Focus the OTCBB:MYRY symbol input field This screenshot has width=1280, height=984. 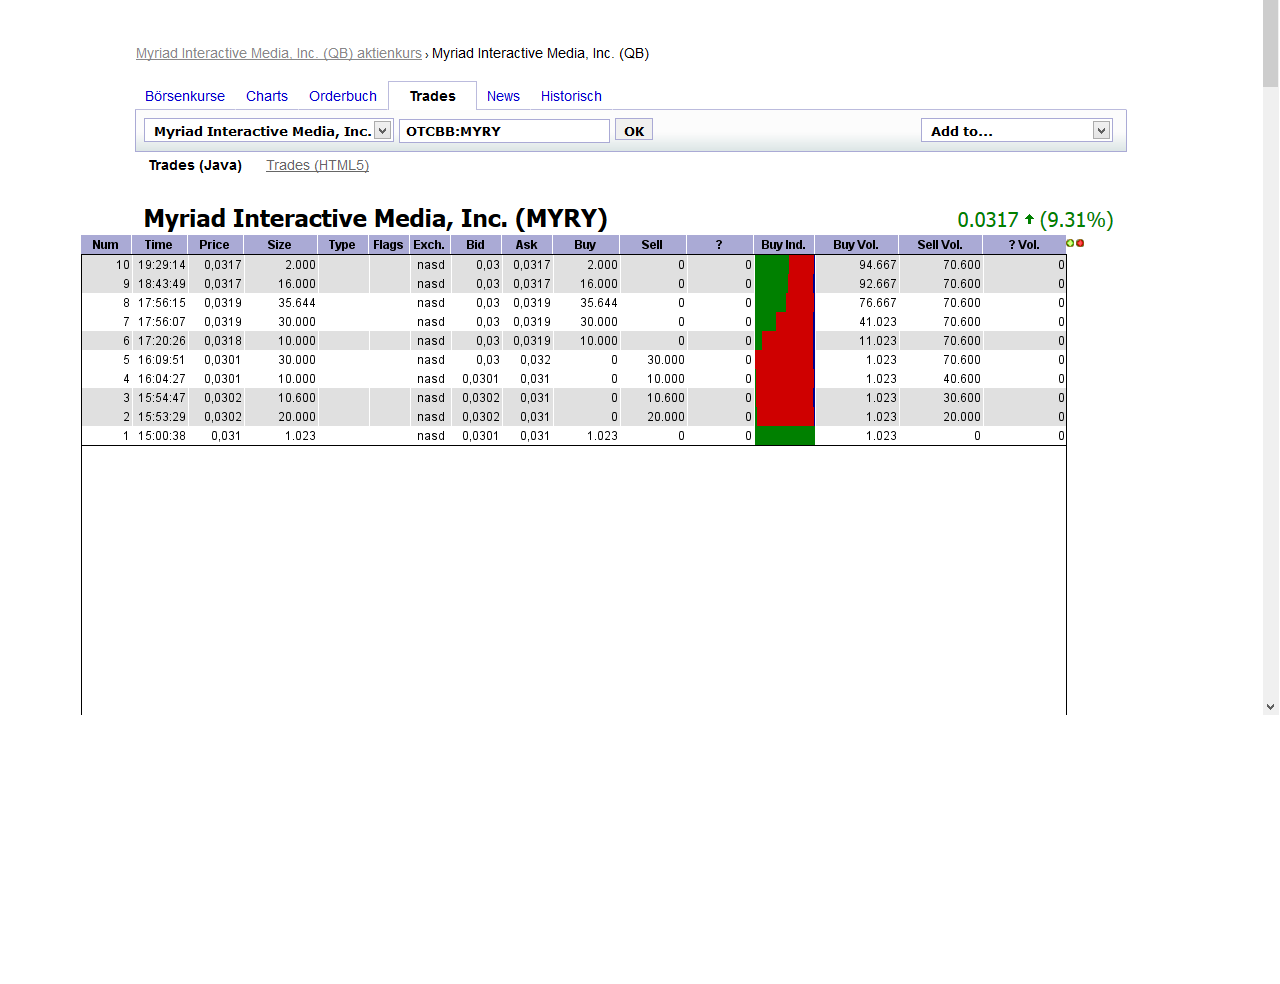504,131
